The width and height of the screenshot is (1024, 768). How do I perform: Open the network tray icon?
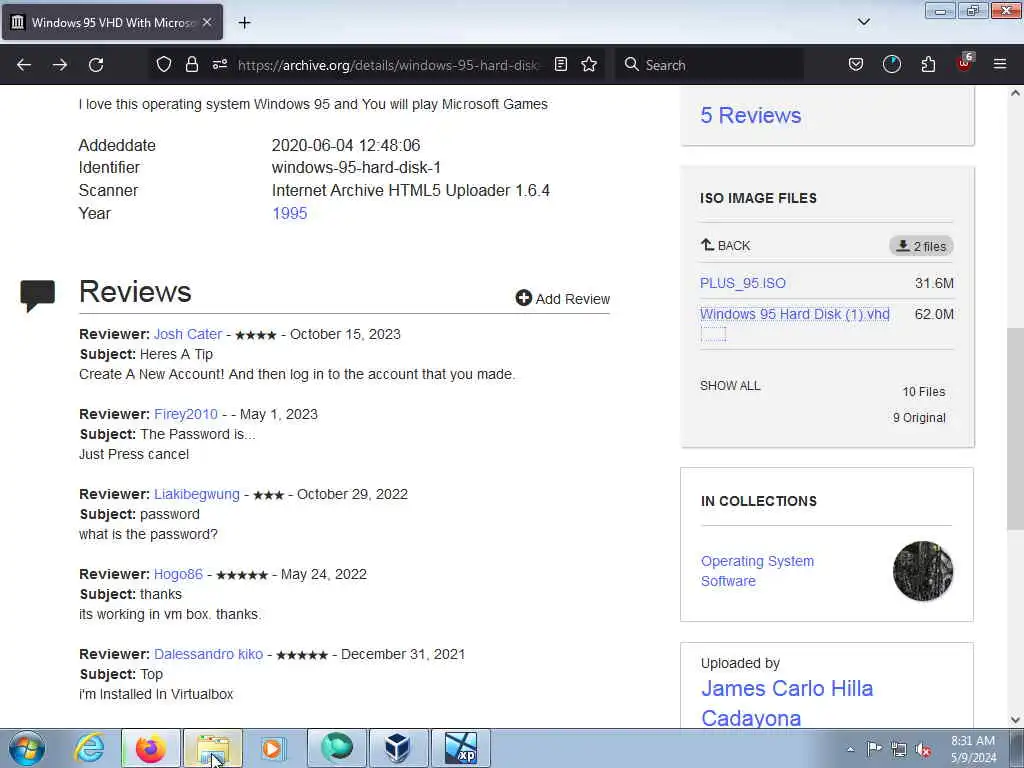coord(899,749)
